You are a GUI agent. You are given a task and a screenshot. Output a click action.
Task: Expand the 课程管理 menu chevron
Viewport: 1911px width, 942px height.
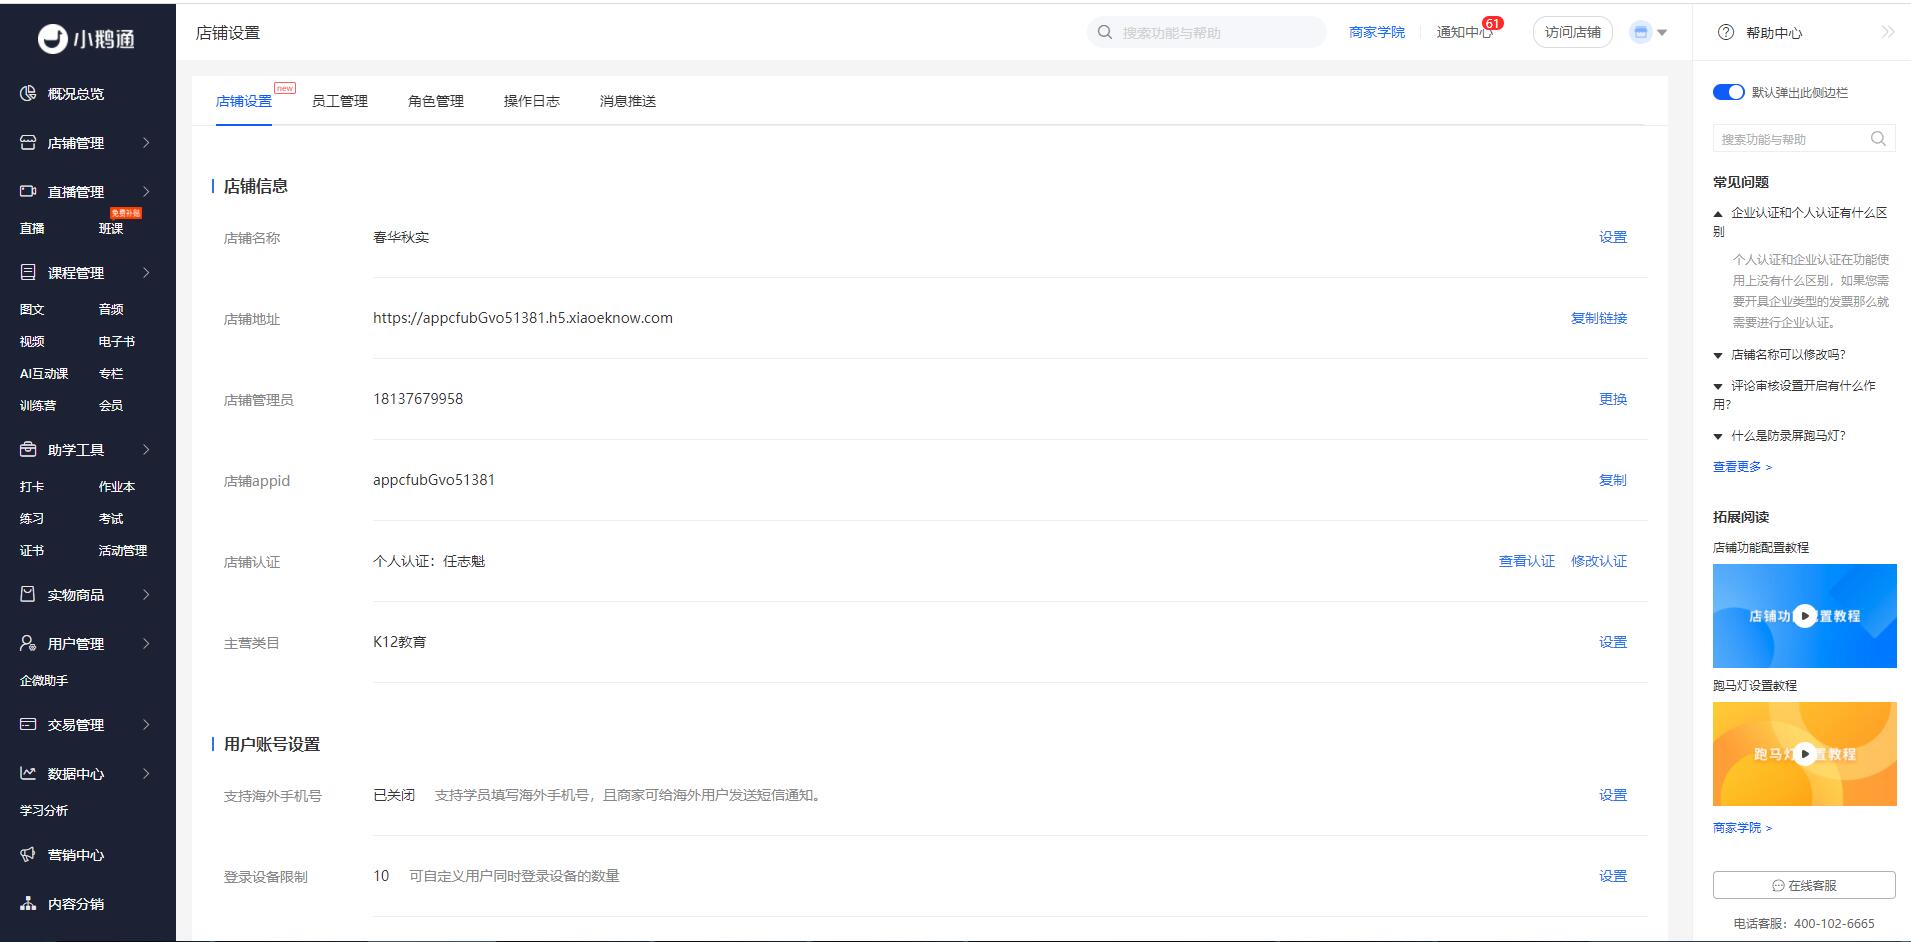146,273
